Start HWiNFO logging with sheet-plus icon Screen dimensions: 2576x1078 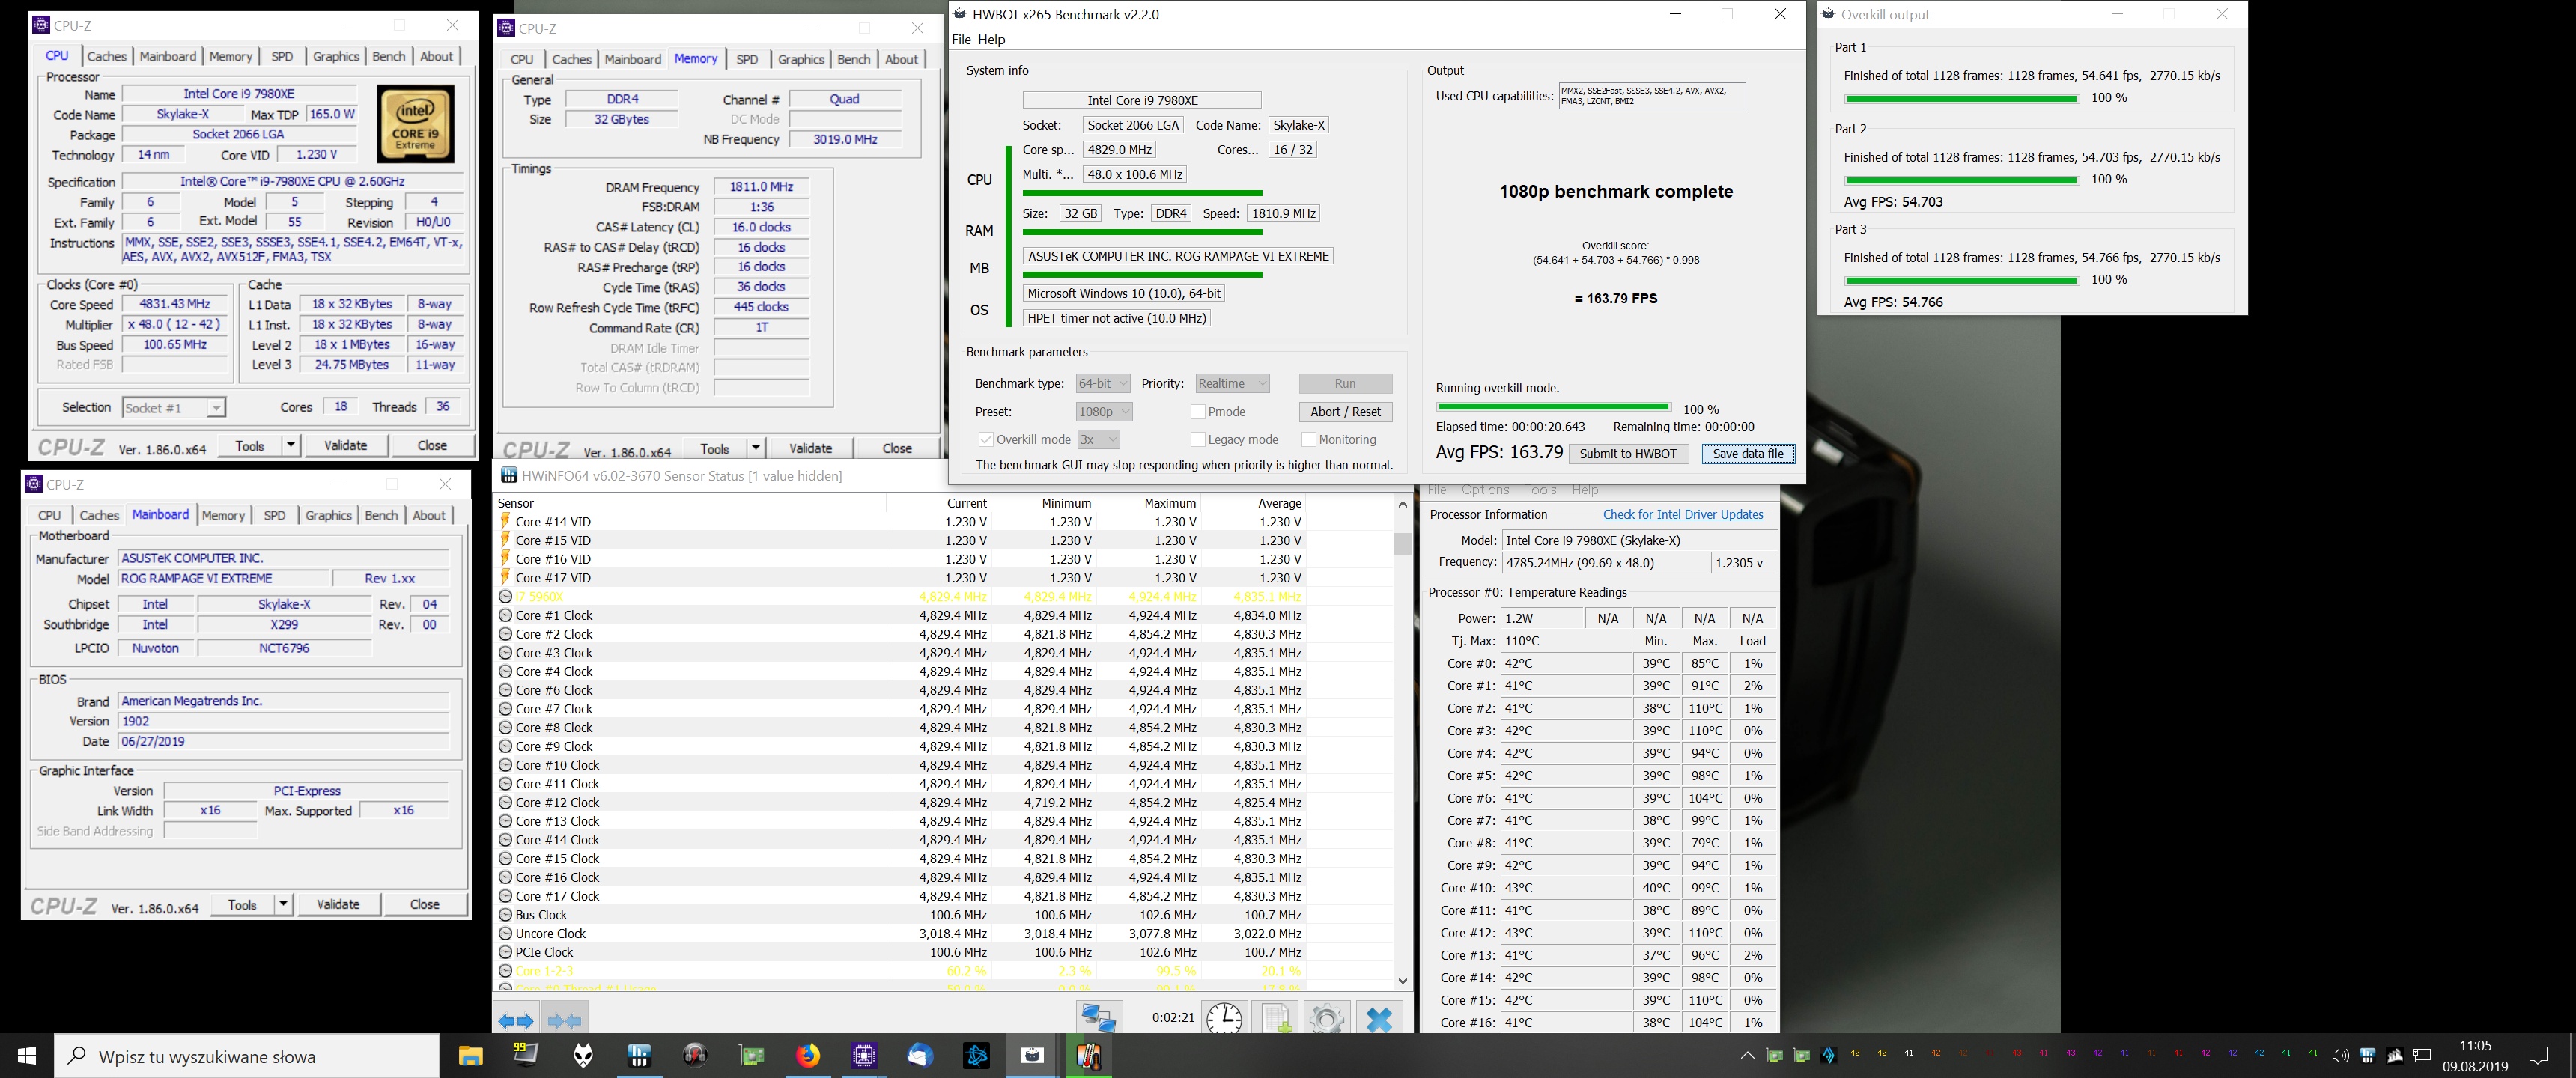point(1275,1019)
